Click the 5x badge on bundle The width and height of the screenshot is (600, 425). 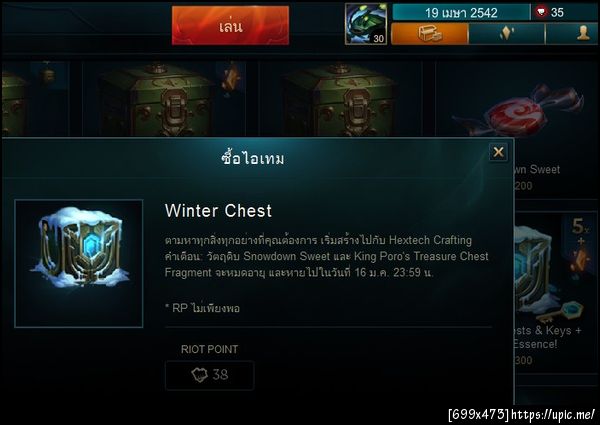pyautogui.click(x=580, y=226)
